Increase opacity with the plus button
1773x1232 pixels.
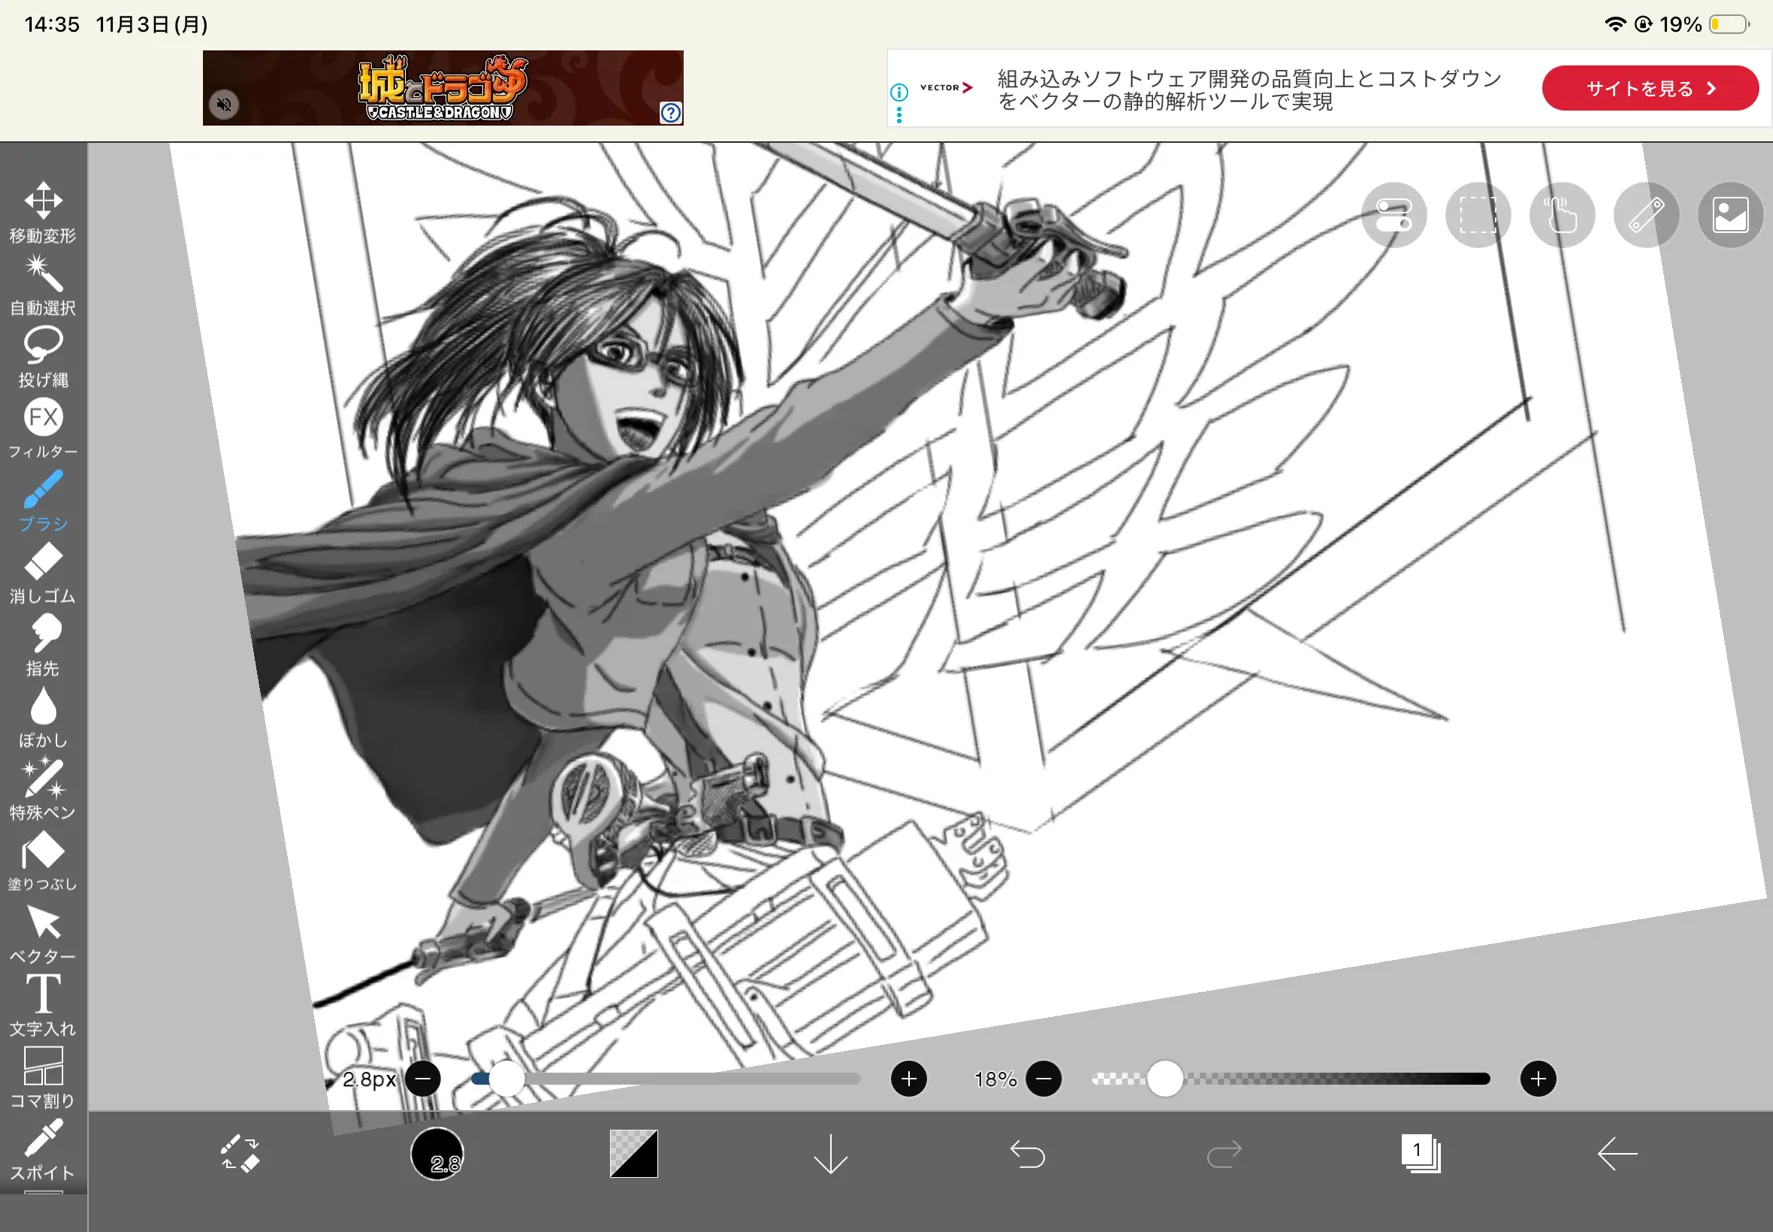[1538, 1079]
